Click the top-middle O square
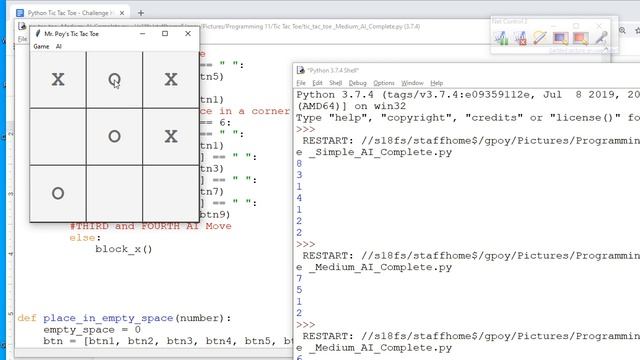 pos(114,80)
